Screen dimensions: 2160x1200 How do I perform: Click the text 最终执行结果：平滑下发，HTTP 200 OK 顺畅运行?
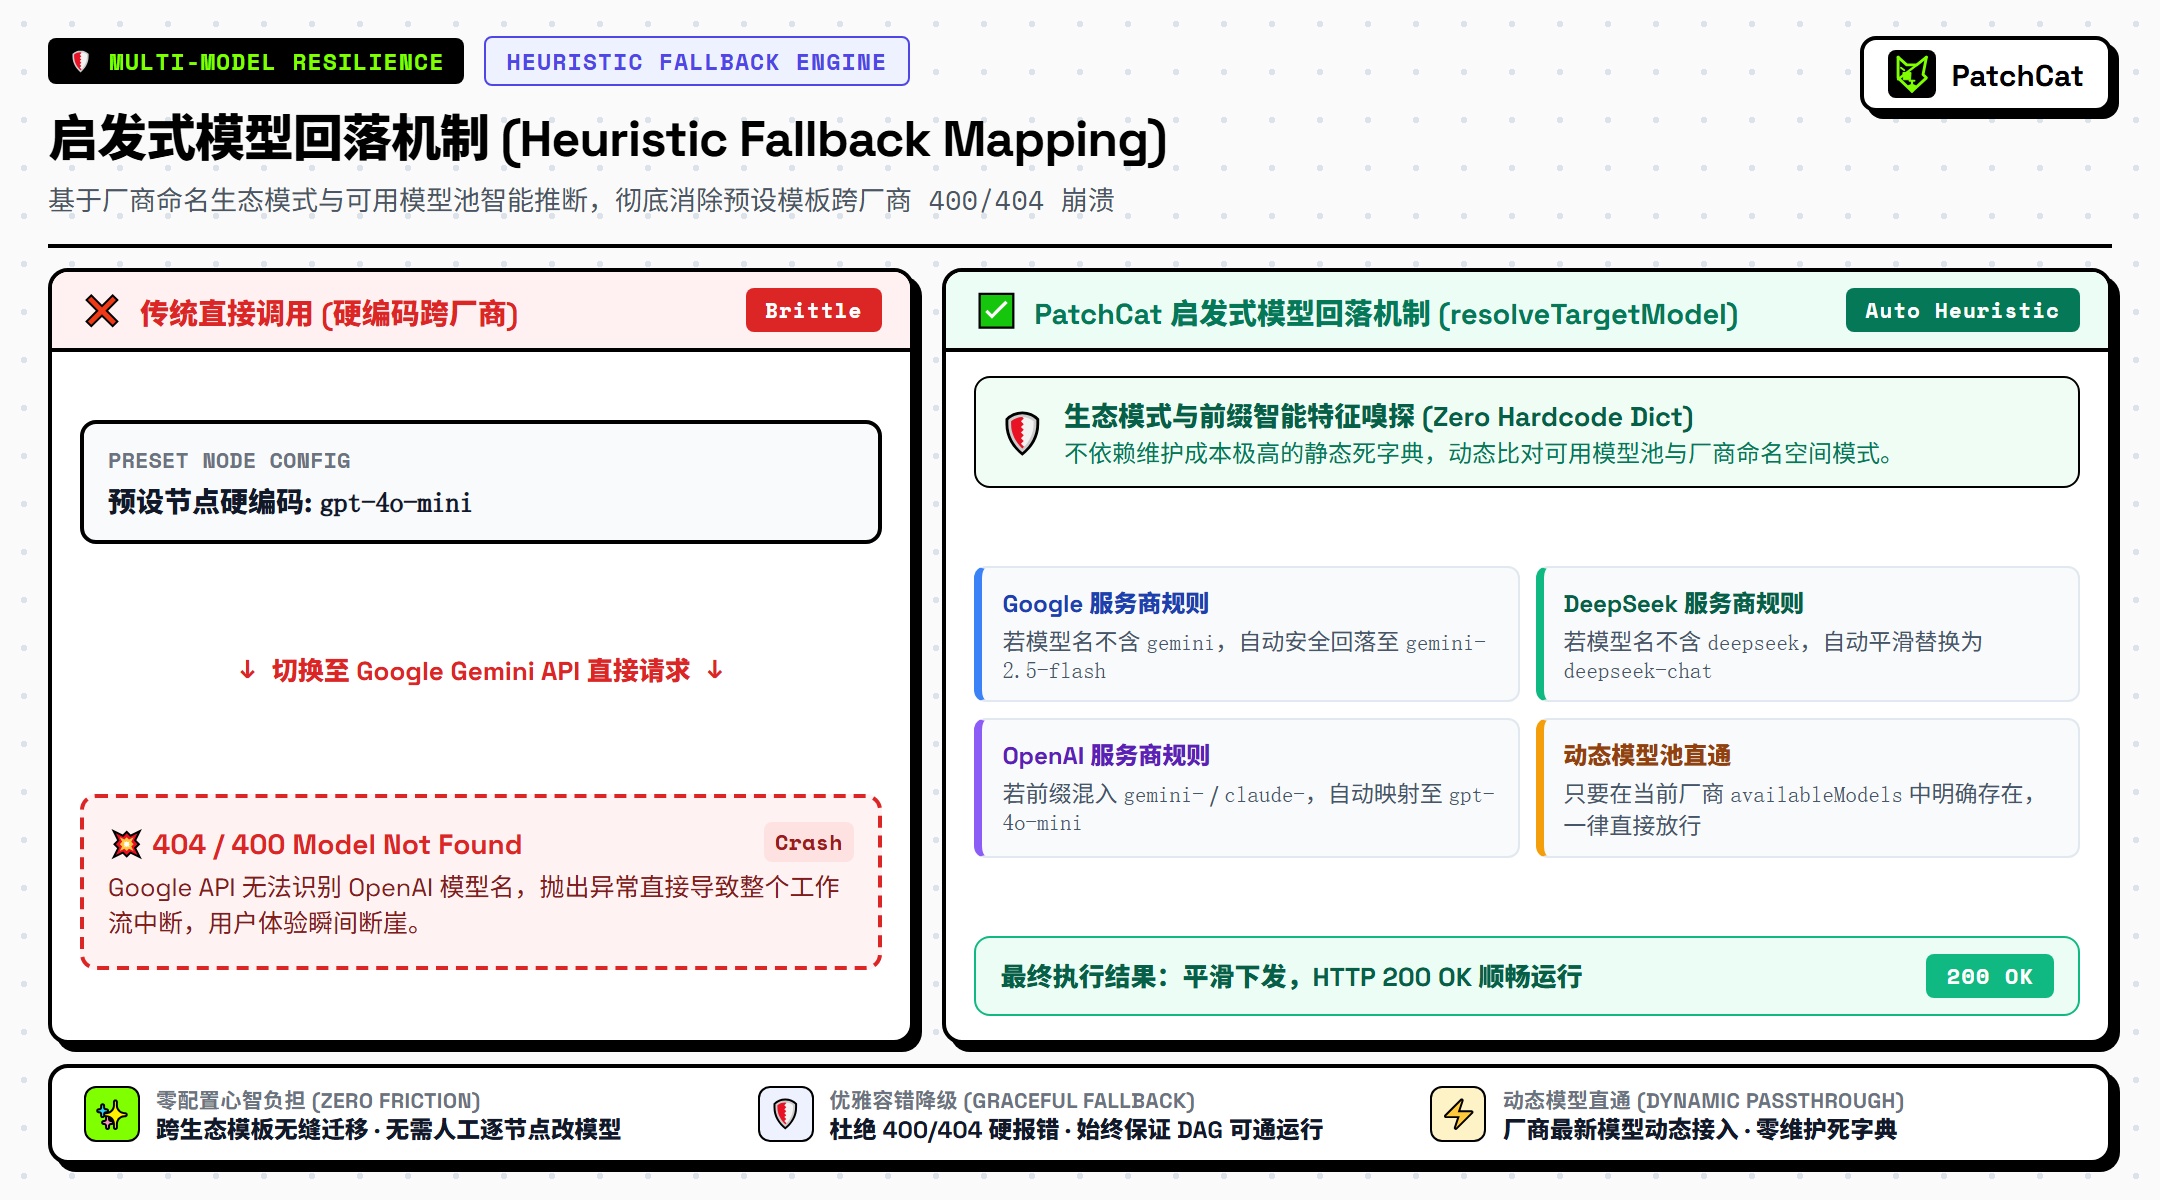tap(1291, 976)
